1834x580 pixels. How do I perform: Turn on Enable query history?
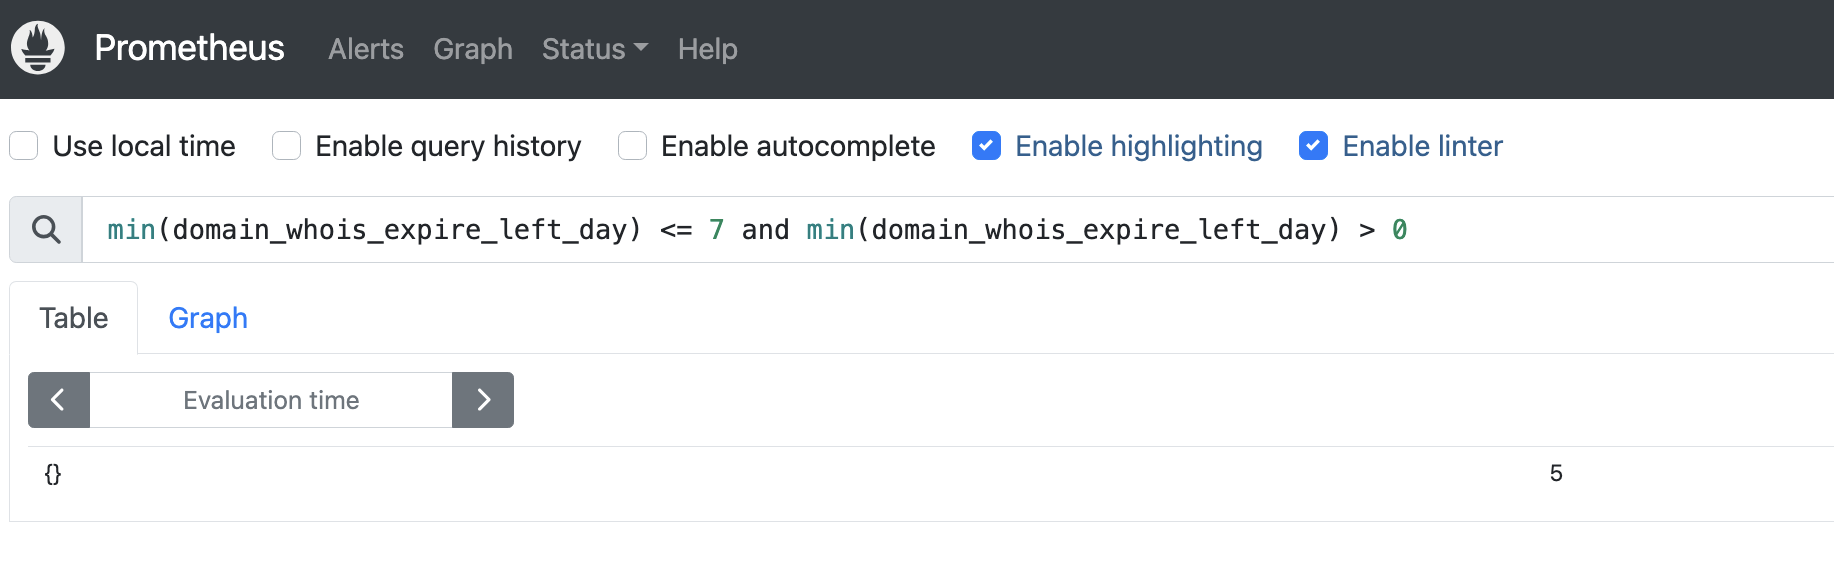[x=287, y=146]
